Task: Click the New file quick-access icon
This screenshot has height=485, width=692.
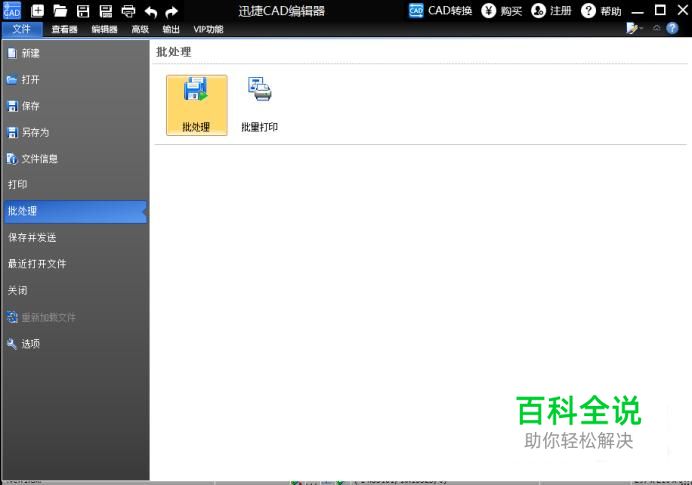Action: tap(38, 11)
